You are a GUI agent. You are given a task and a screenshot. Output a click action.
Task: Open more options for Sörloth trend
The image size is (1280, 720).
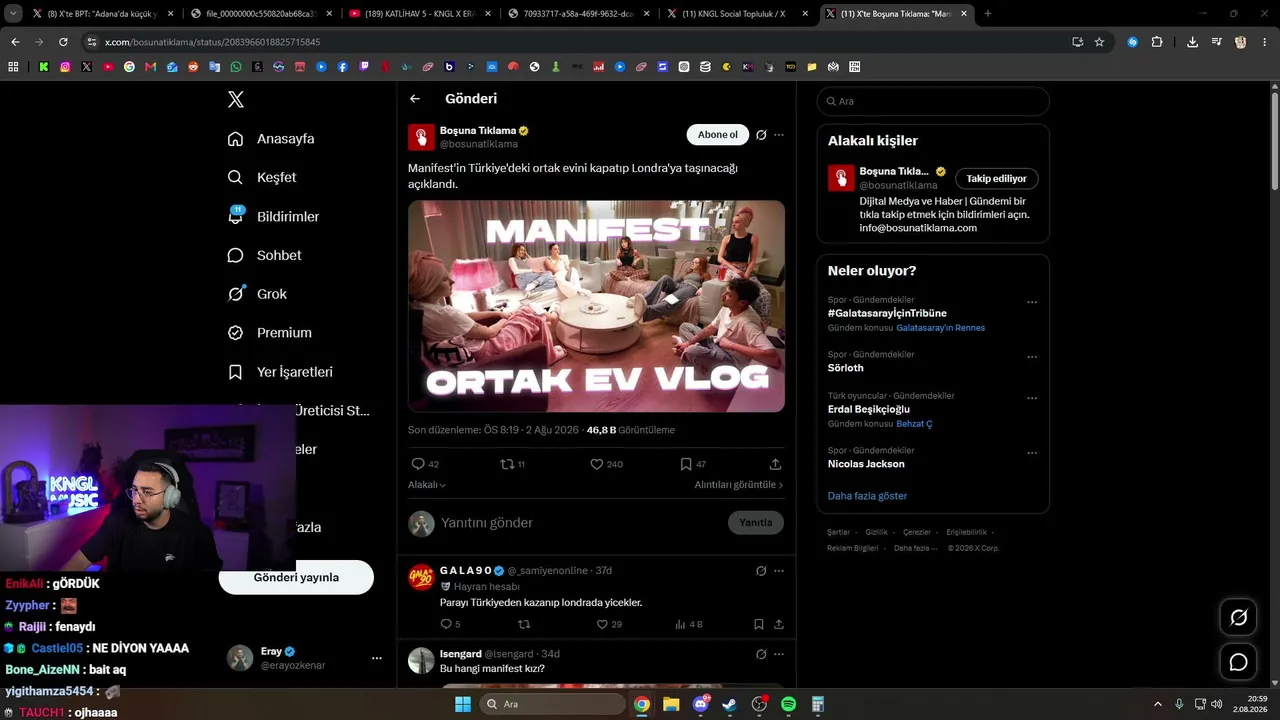click(1032, 357)
